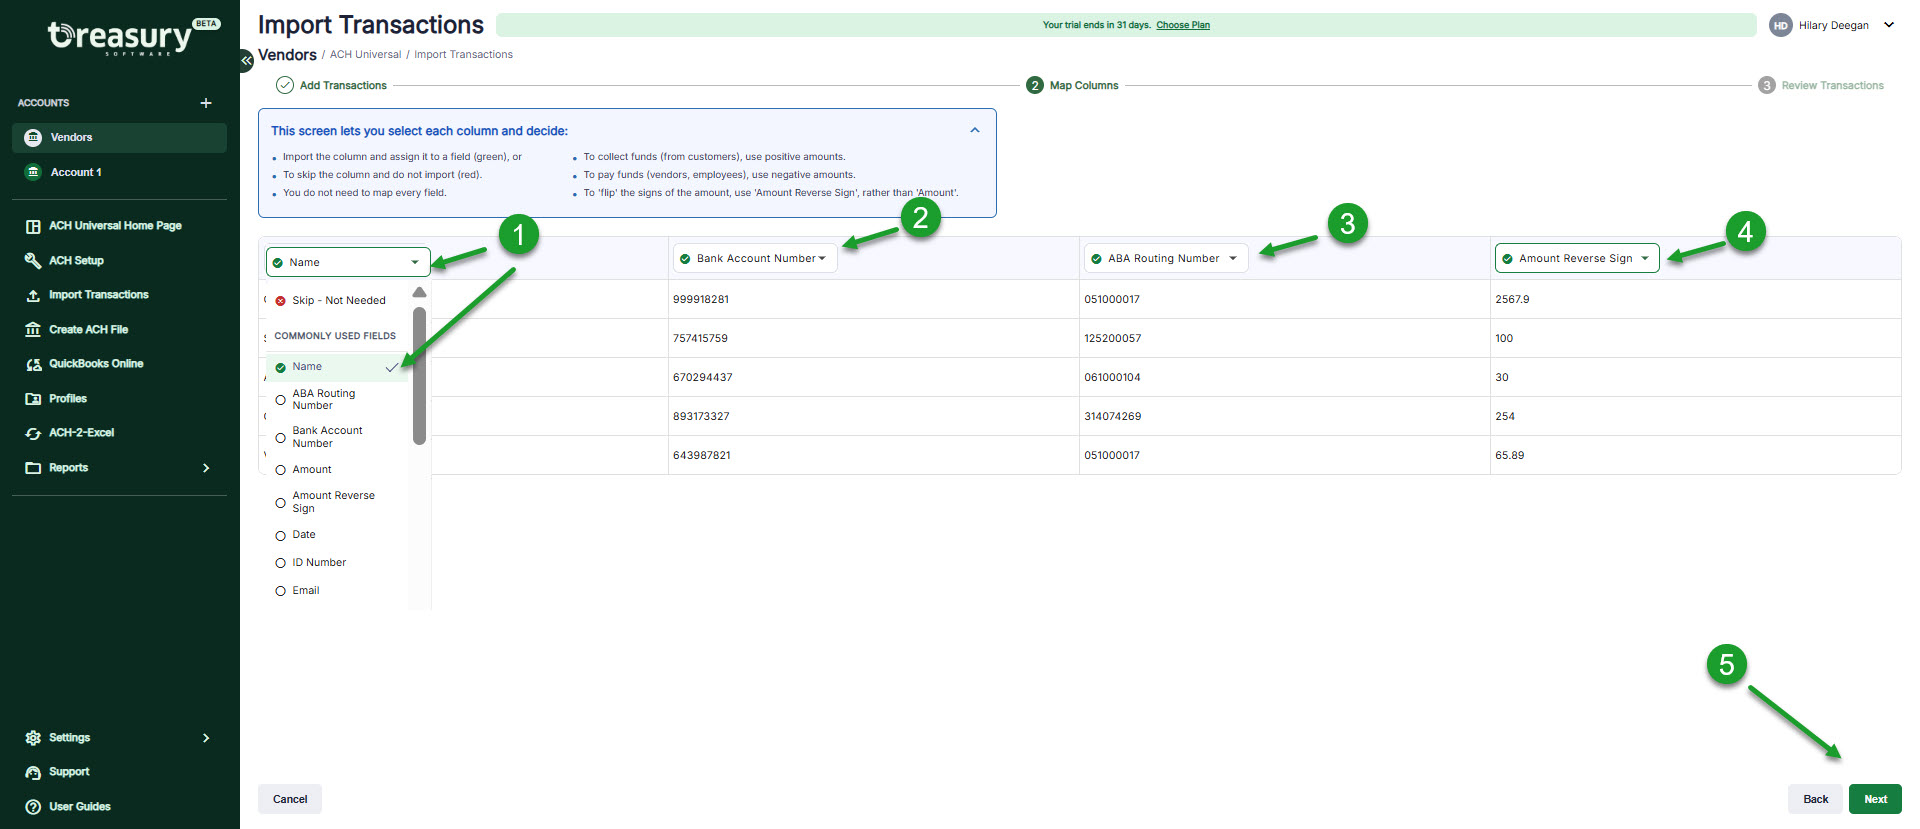Click the QuickBooks Online icon
1920x829 pixels.
33,364
